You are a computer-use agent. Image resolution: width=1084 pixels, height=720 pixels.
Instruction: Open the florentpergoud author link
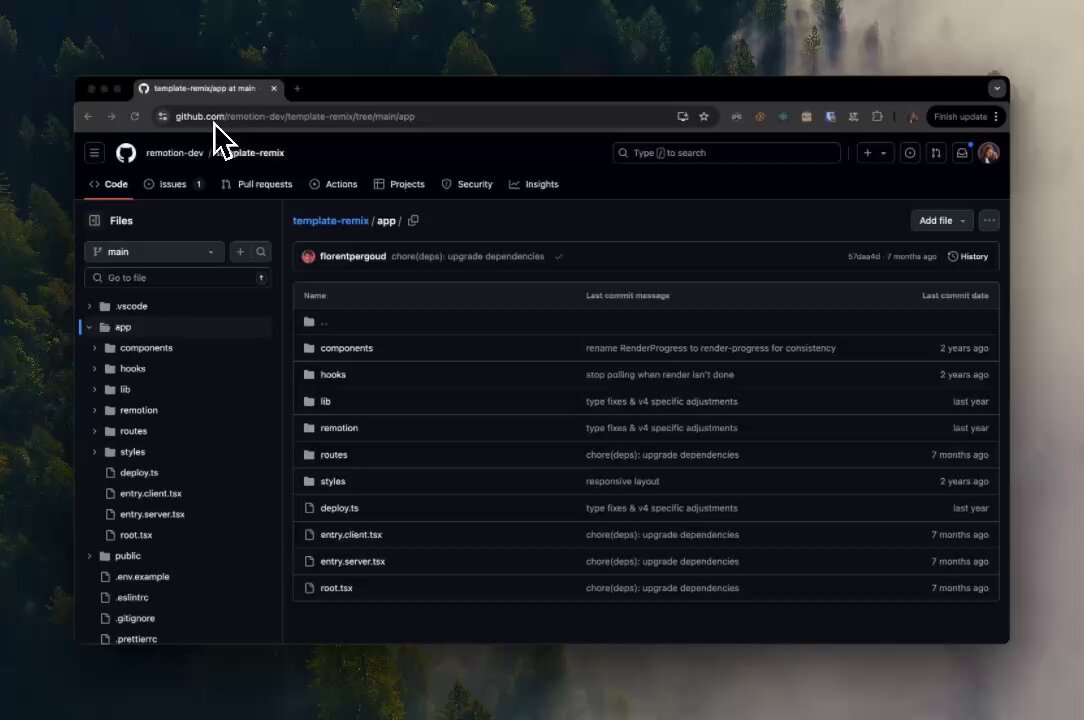point(353,257)
